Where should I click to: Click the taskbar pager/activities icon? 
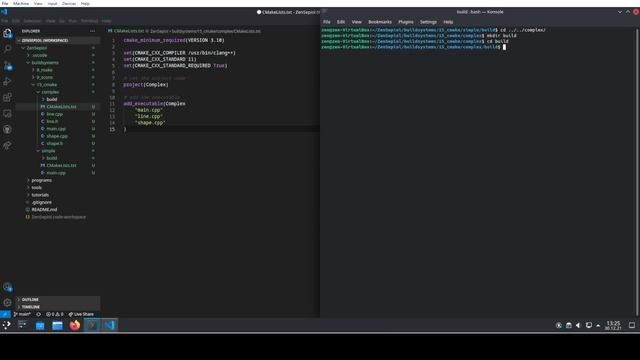click(x=22, y=325)
